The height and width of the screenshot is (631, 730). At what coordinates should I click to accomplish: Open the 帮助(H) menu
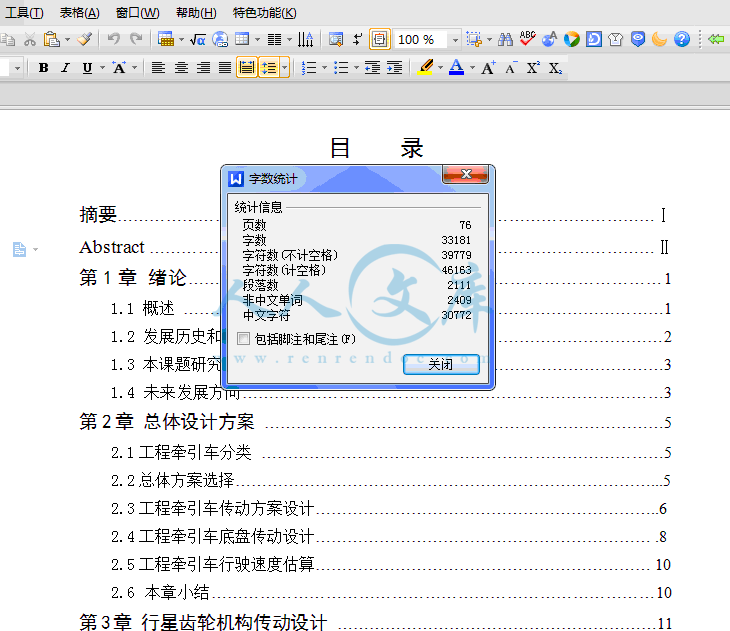click(x=196, y=13)
